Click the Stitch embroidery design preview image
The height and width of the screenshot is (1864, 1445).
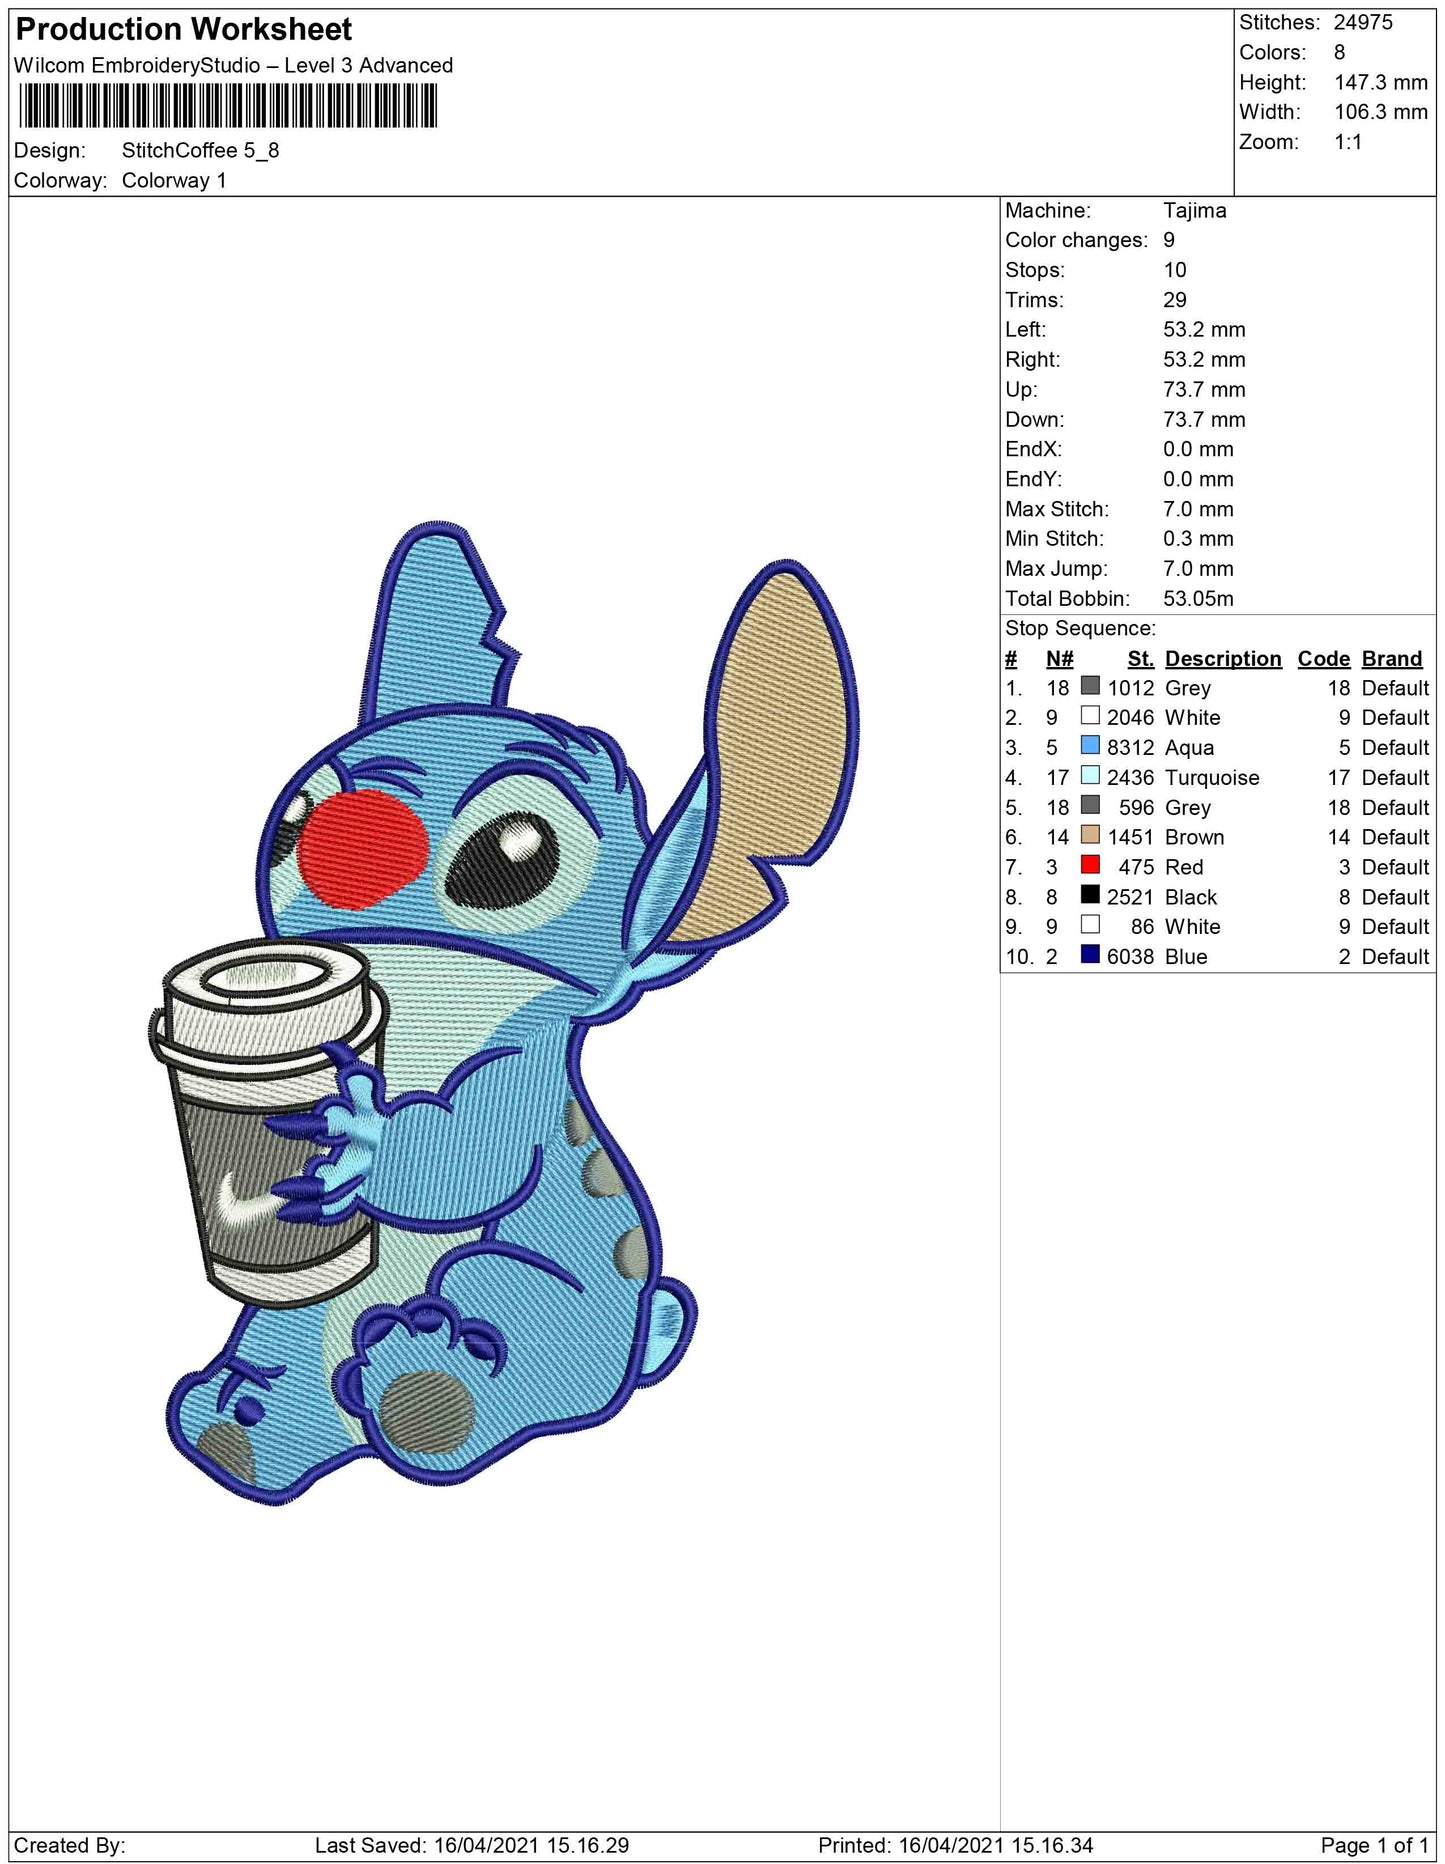pos(503,1012)
